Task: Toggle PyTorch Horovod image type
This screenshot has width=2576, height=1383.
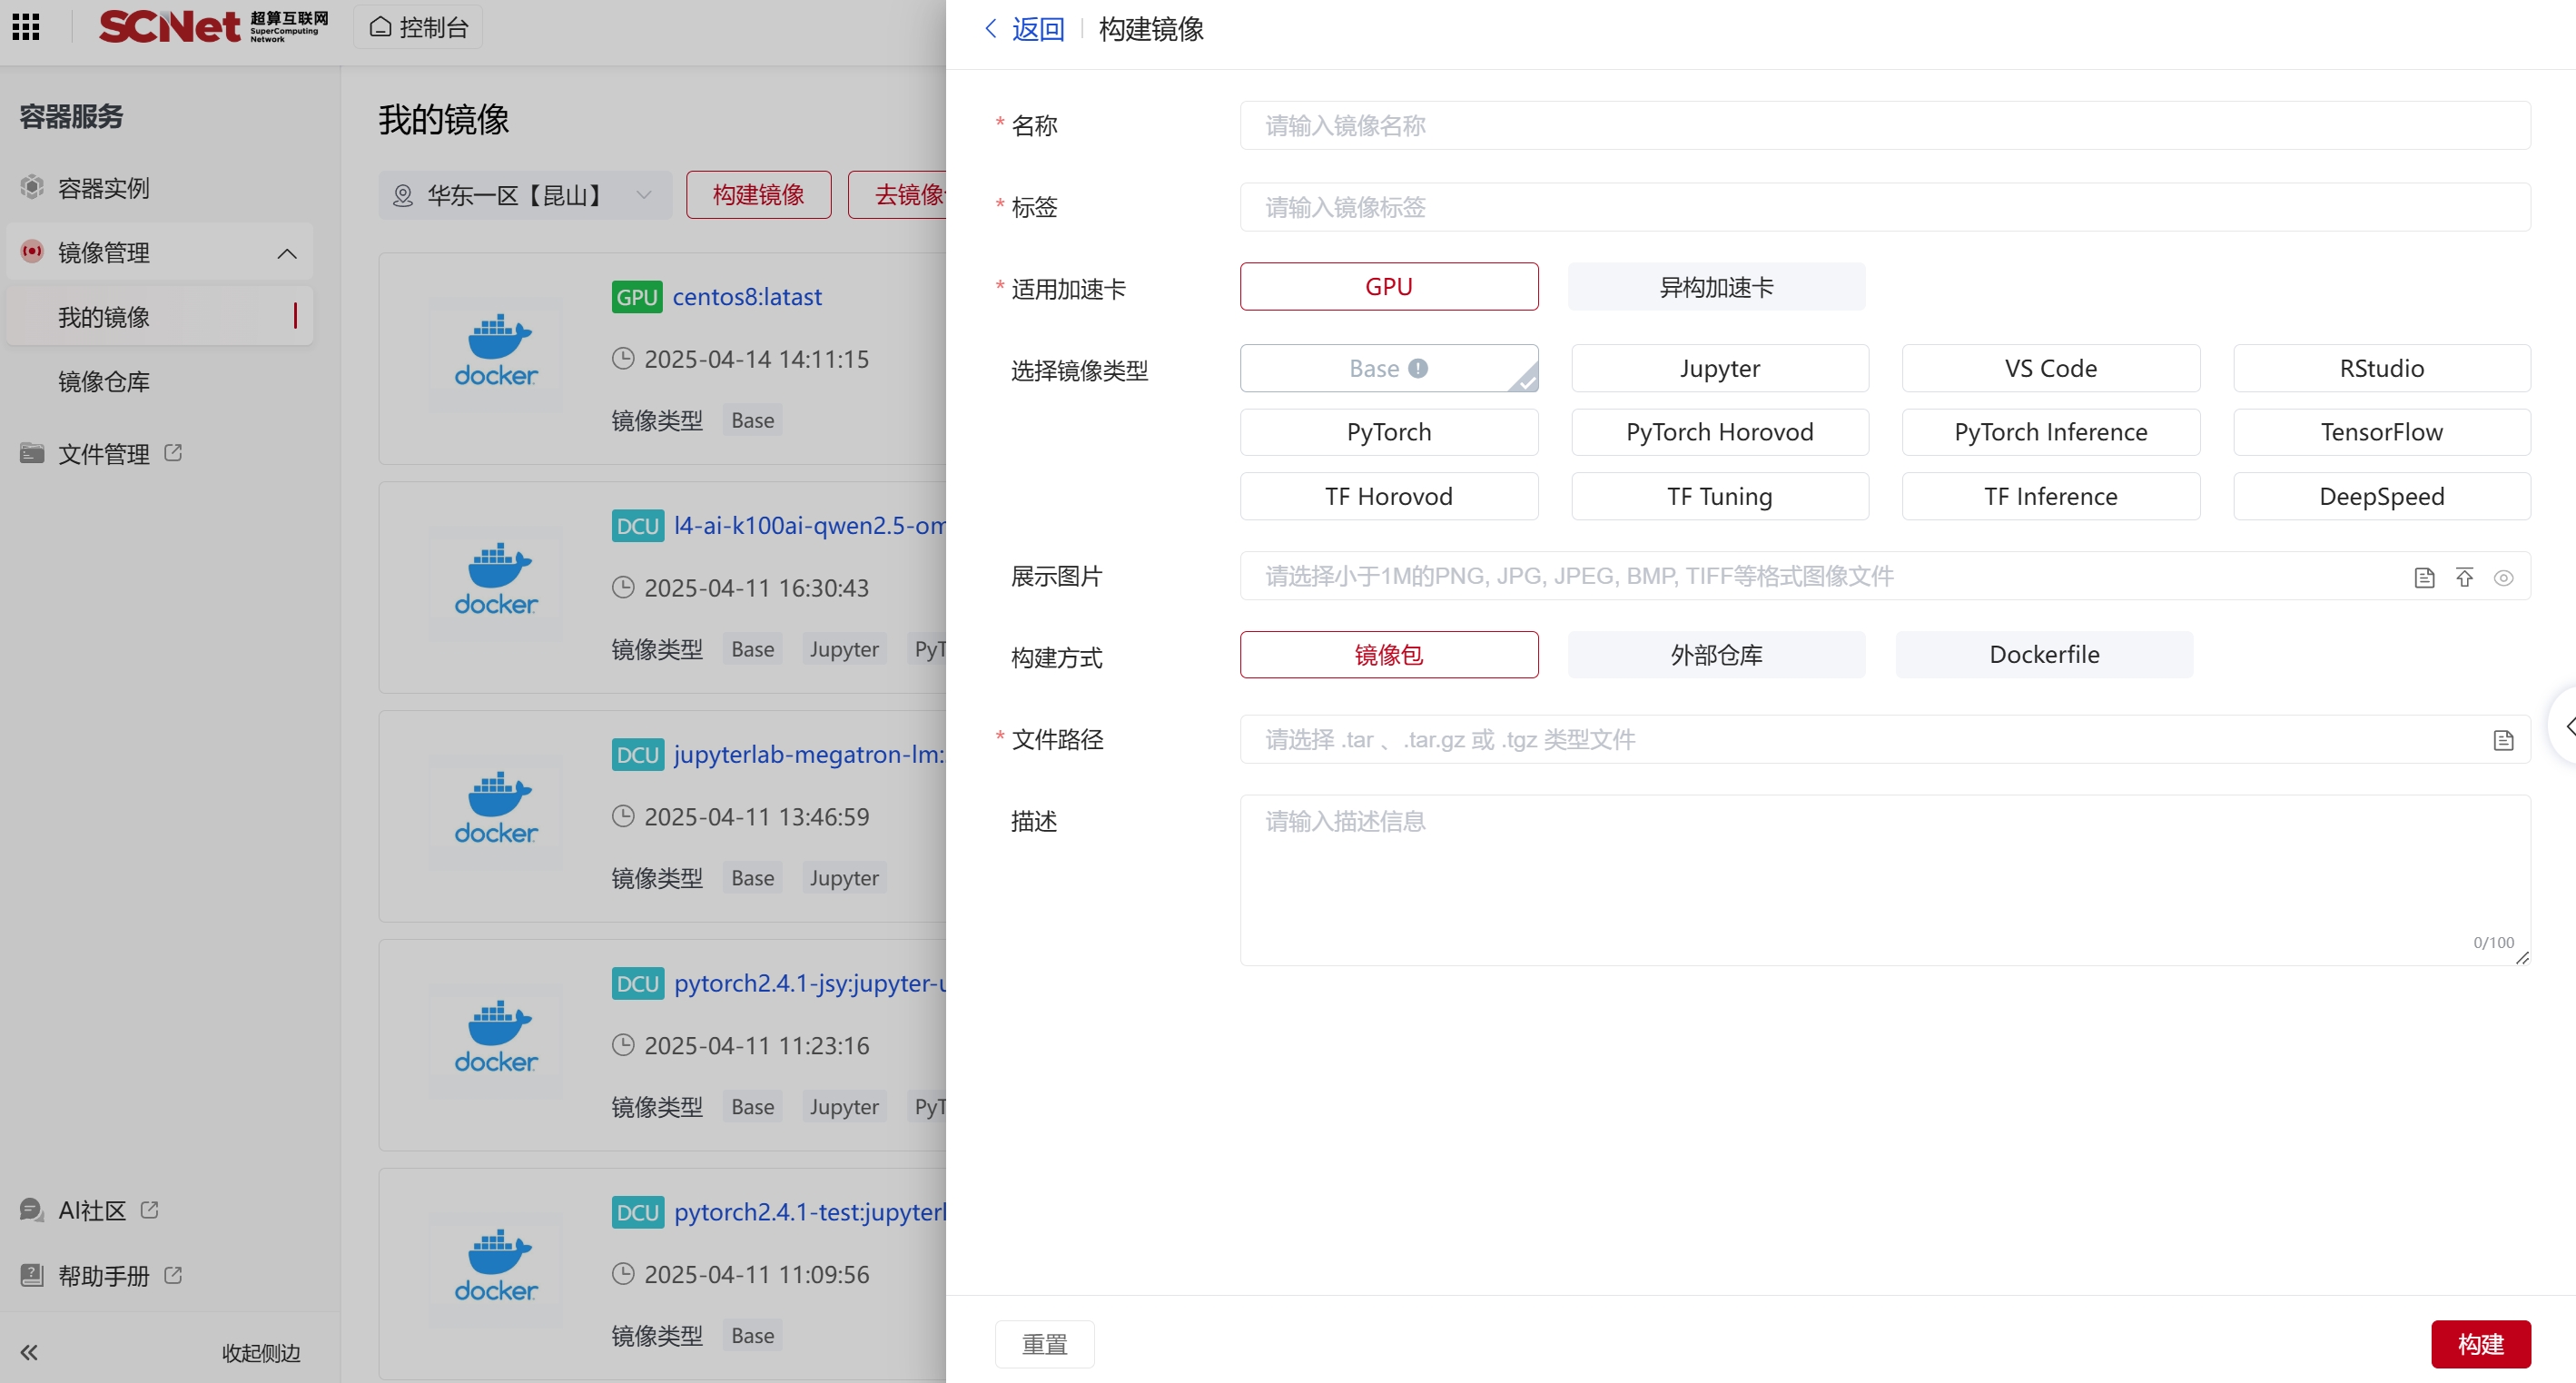Action: coord(1720,432)
